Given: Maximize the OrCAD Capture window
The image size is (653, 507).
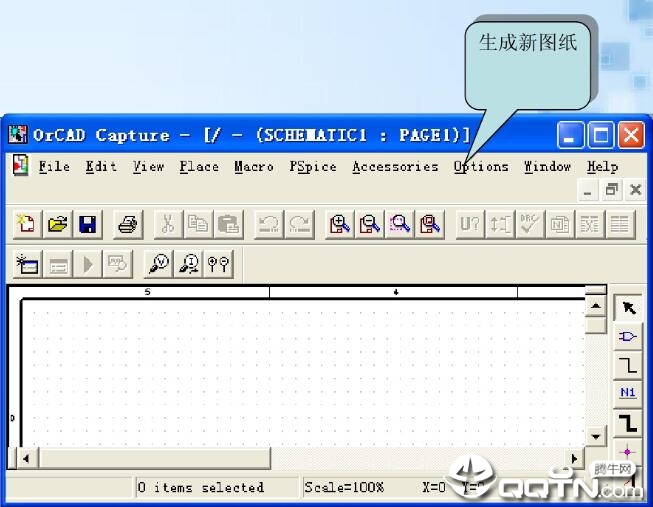Looking at the screenshot, I should click(601, 135).
